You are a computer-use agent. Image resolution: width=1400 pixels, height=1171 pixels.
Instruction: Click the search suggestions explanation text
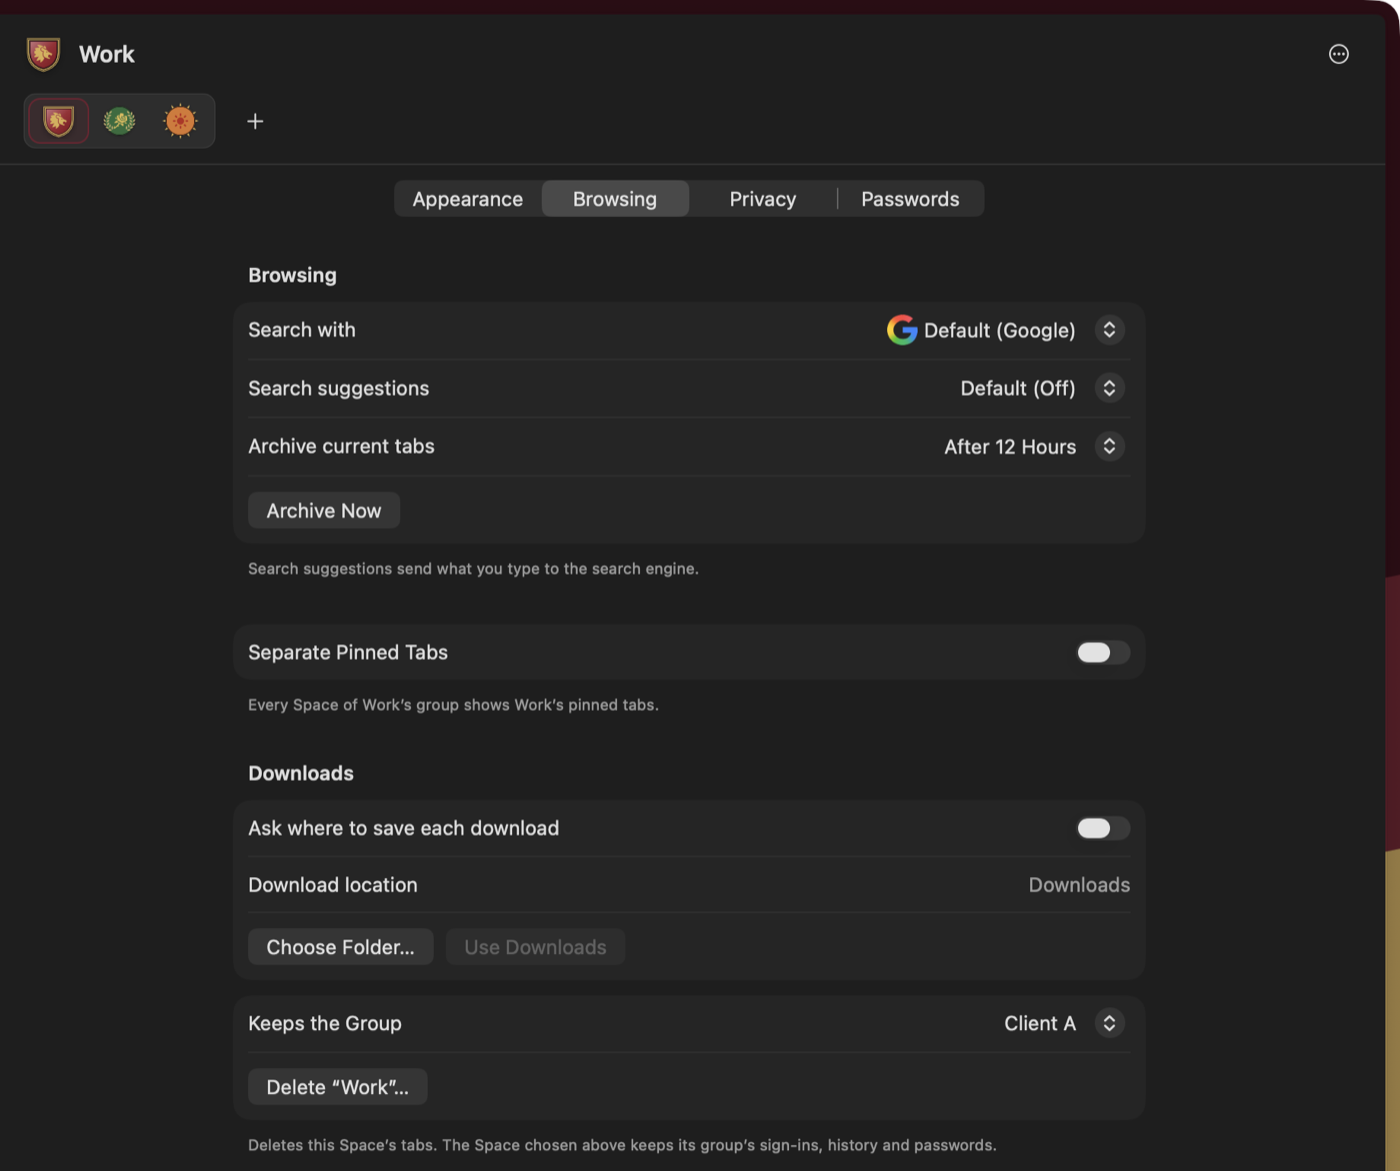pos(473,569)
